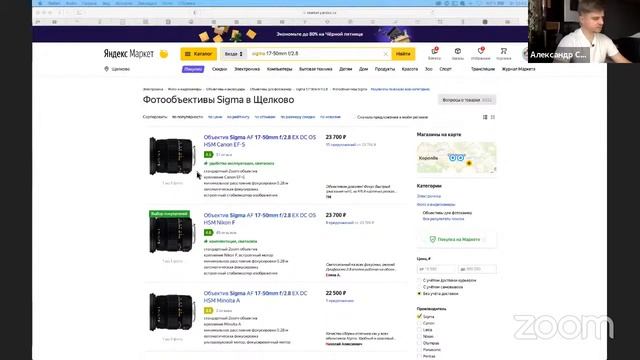Open the 51 reviews link of Canon EF-S lens

pyautogui.click(x=224, y=155)
